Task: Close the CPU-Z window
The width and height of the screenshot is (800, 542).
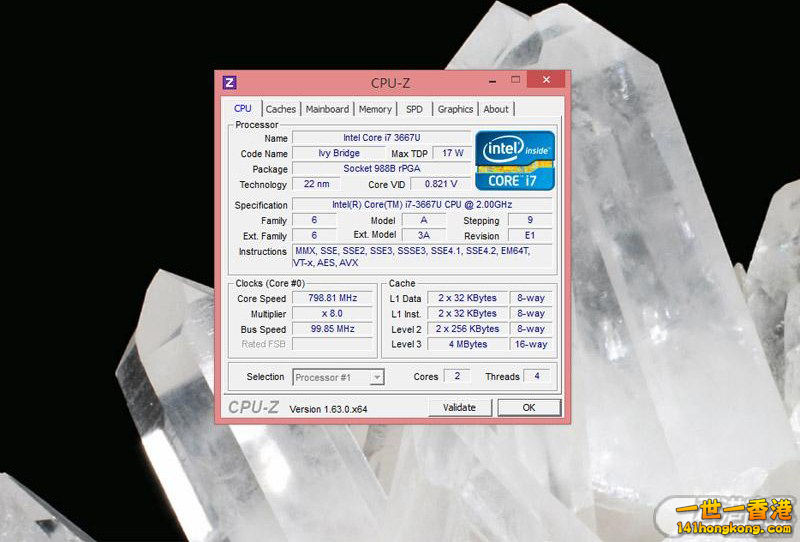Action: point(545,80)
